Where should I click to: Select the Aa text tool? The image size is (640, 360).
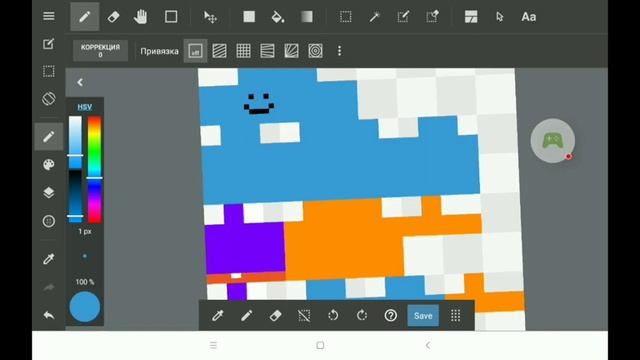[x=529, y=17]
